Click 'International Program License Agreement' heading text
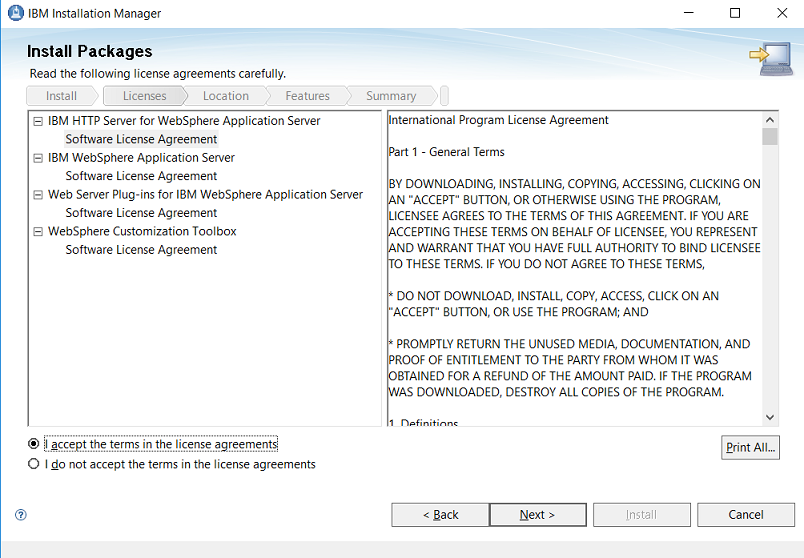 498,120
